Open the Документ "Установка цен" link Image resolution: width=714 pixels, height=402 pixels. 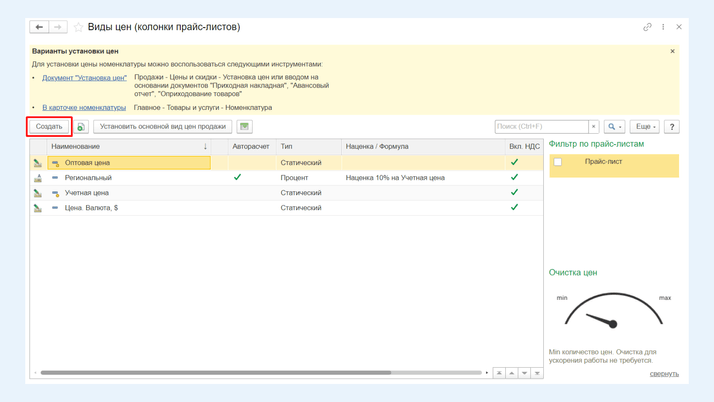[84, 77]
